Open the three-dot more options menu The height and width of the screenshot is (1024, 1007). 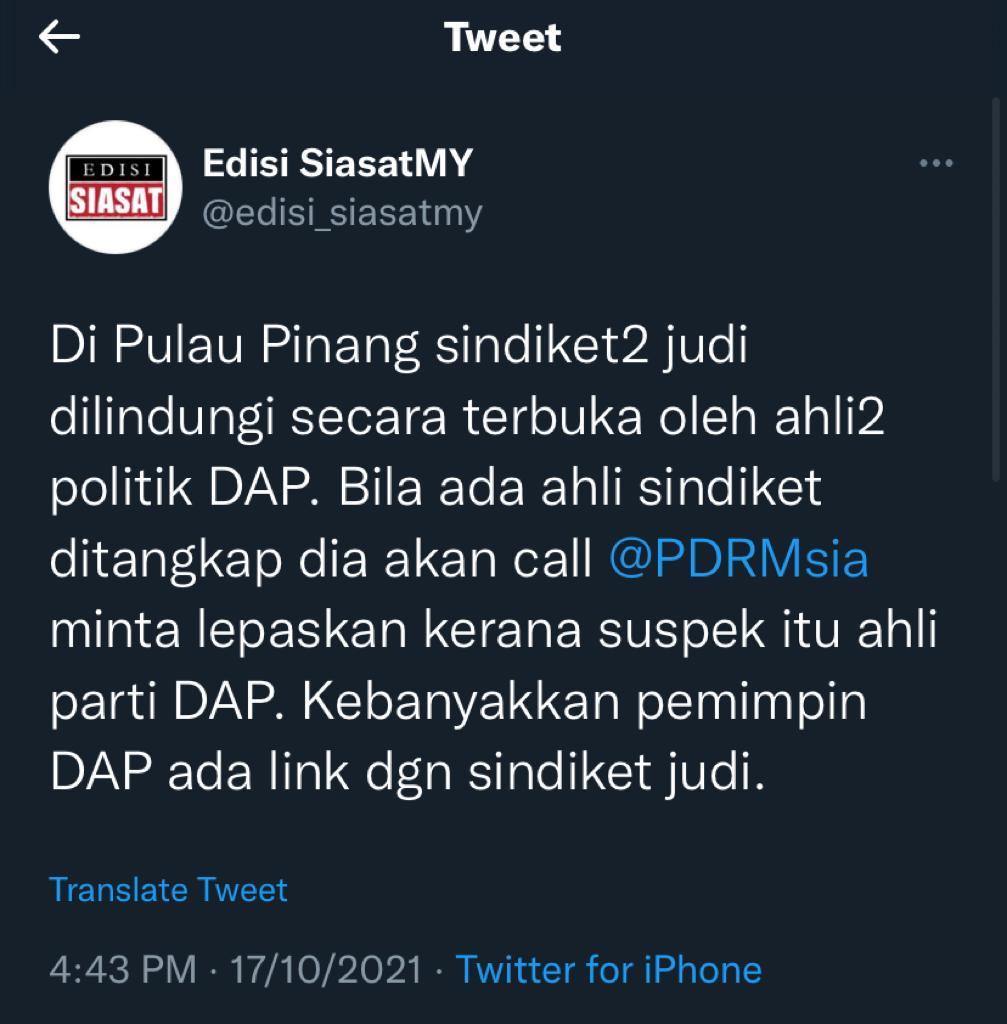click(936, 163)
